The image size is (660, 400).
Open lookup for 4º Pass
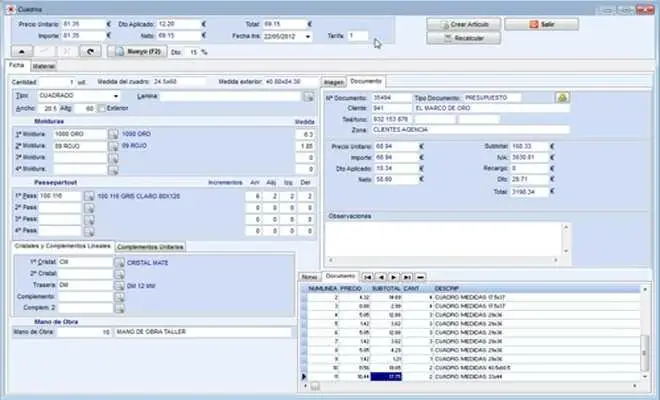[89, 231]
